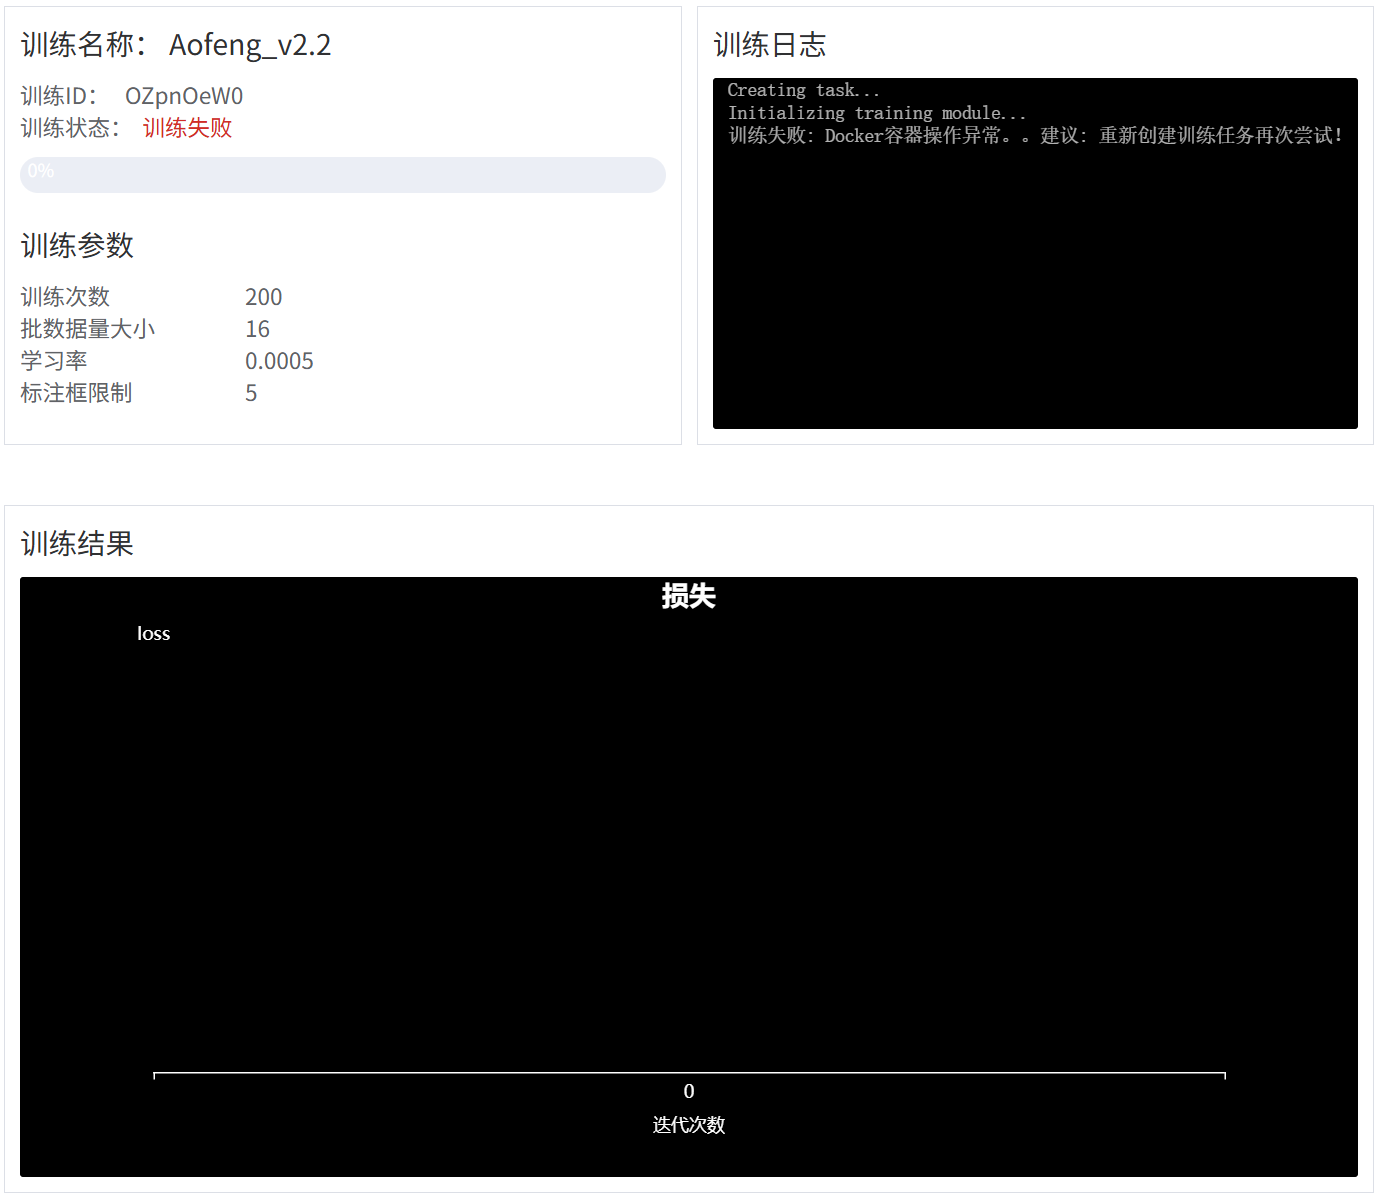
Task: Select the learning rate value 0.0005
Action: coord(280,361)
